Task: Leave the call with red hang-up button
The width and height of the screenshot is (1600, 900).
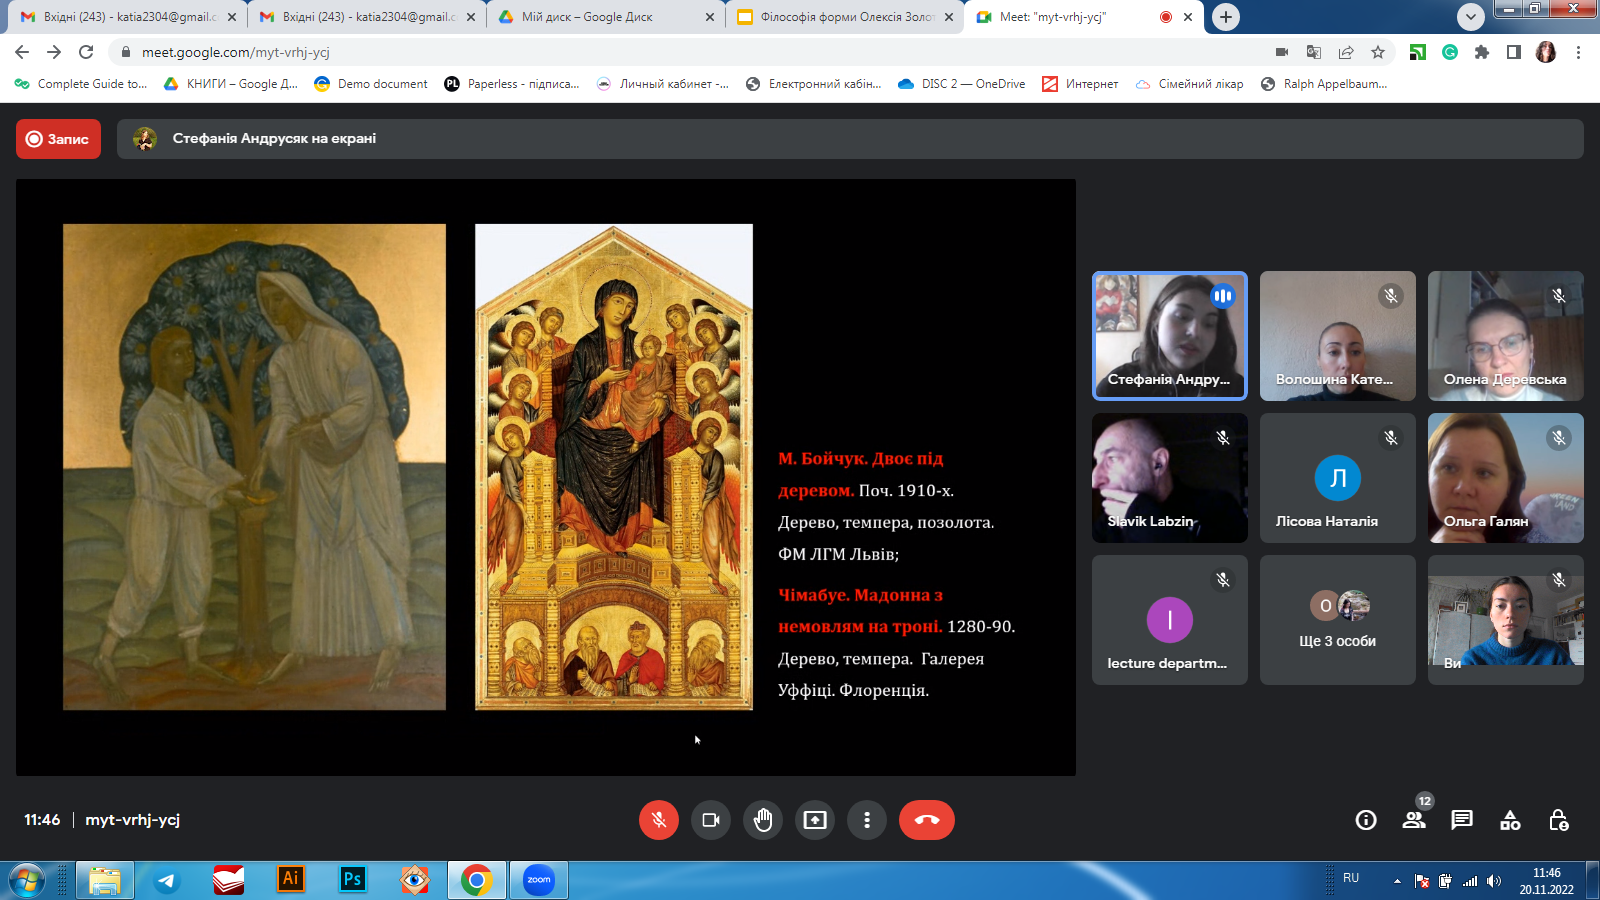Action: [x=927, y=820]
